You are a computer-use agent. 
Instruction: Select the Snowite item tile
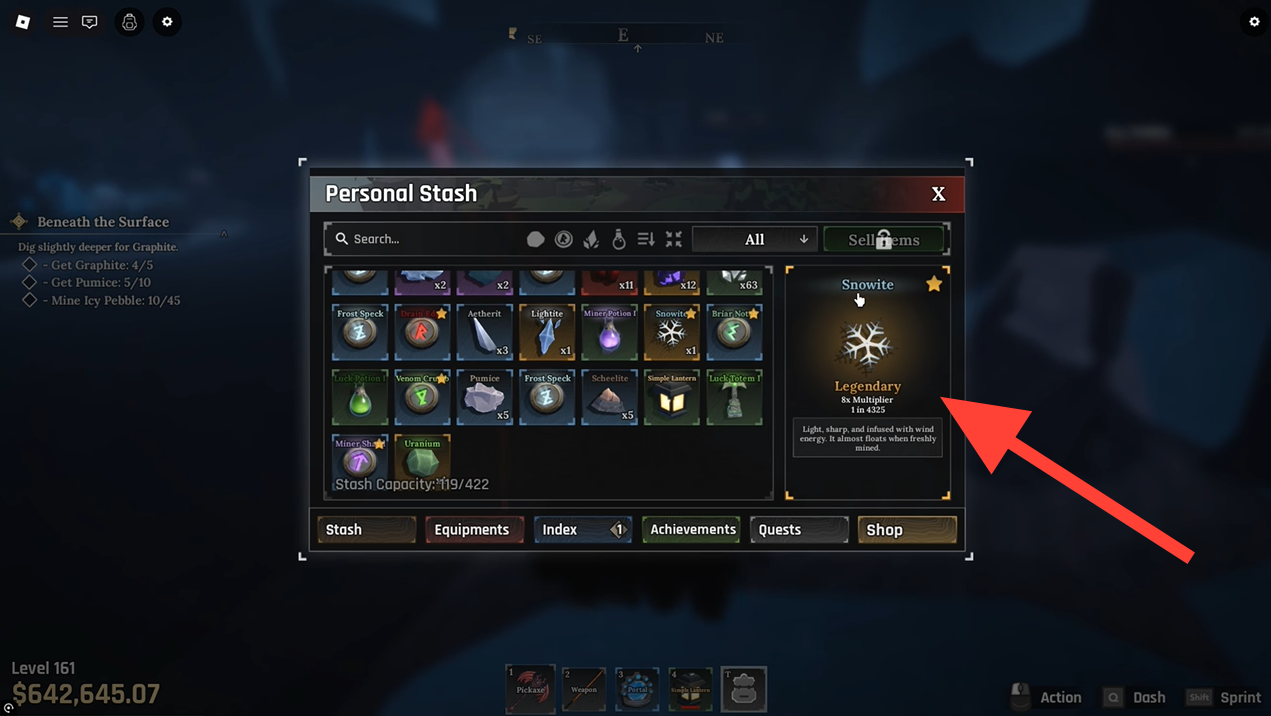click(672, 332)
